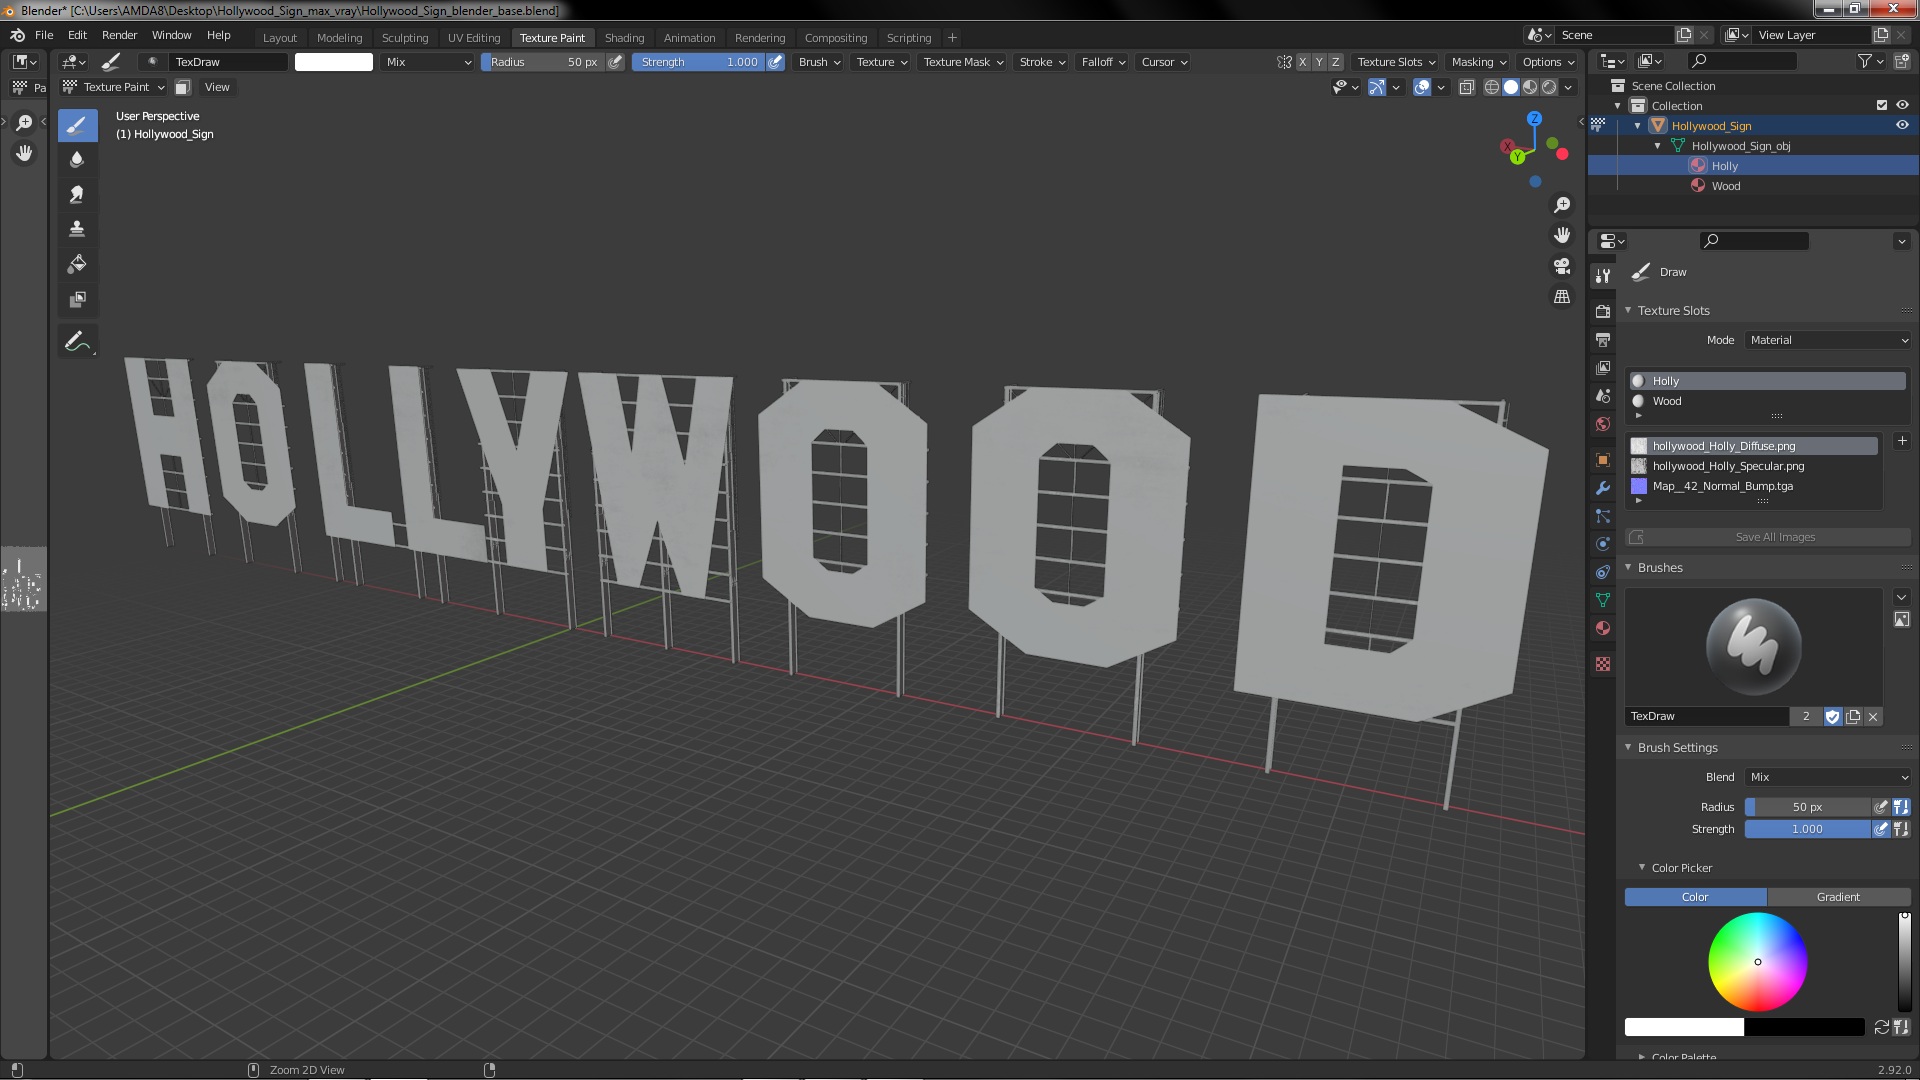
Task: Open the Window menu
Action: point(171,35)
